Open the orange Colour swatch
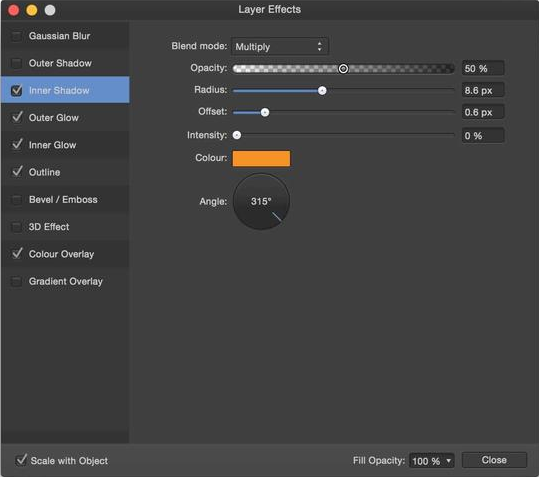This screenshot has height=477, width=539. [261, 158]
